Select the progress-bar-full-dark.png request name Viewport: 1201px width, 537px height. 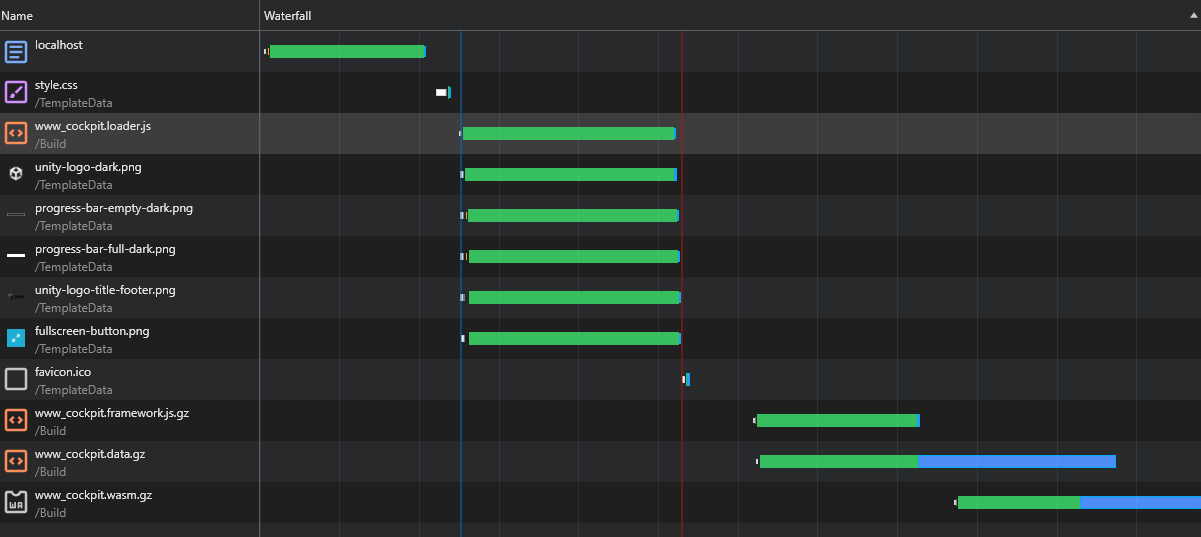tap(105, 250)
